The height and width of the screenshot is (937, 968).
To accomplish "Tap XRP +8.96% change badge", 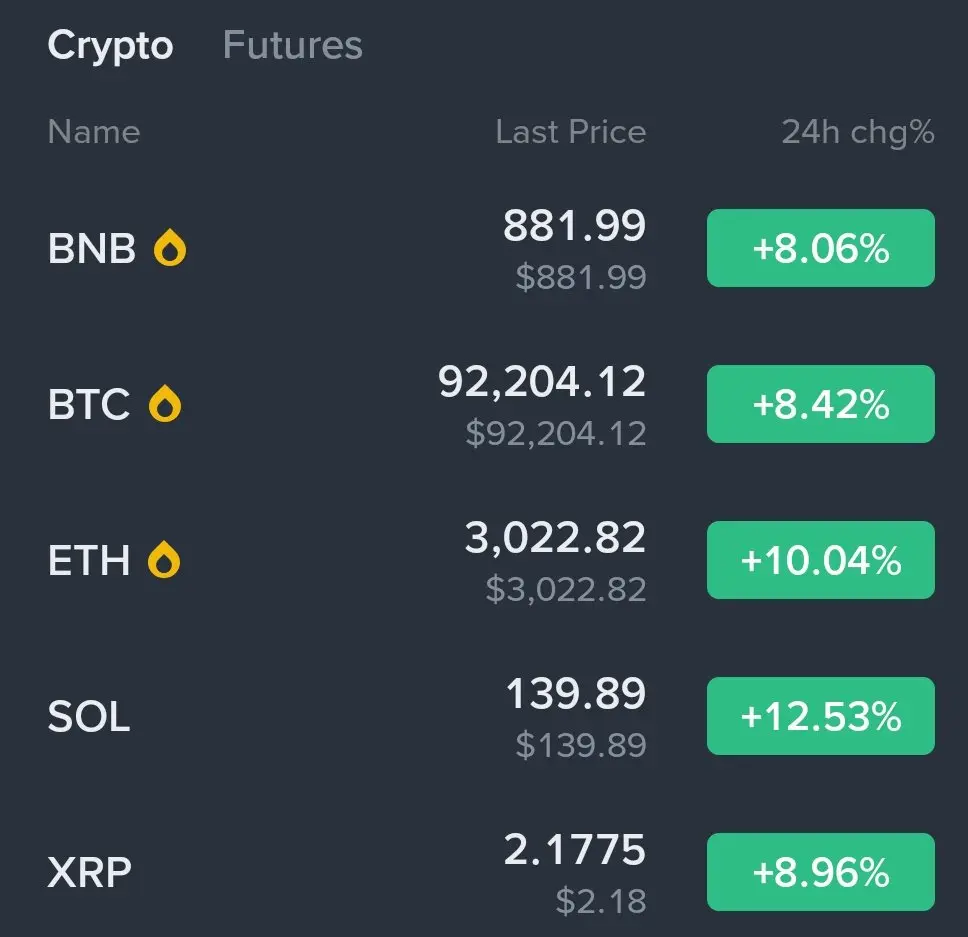I will 820,872.
